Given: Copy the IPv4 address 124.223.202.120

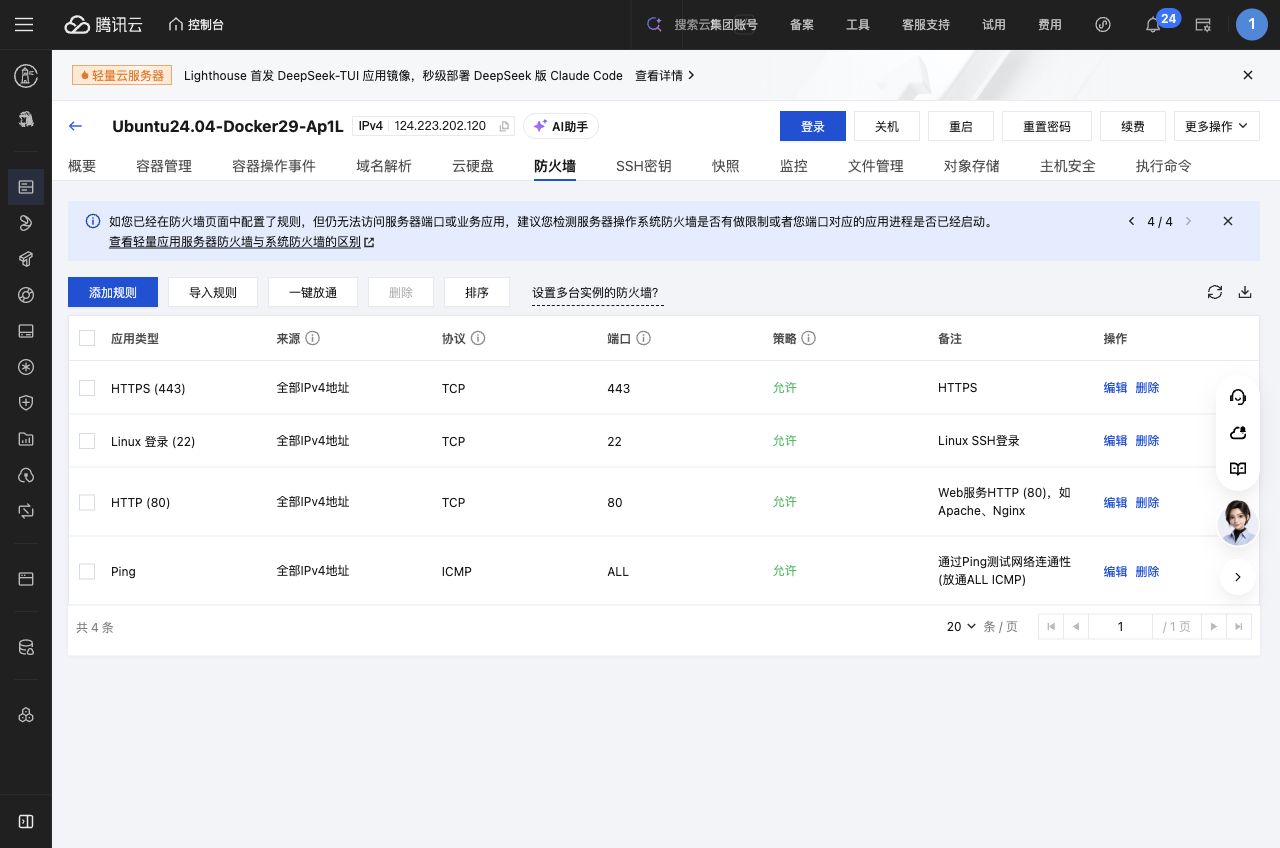Looking at the screenshot, I should (504, 126).
